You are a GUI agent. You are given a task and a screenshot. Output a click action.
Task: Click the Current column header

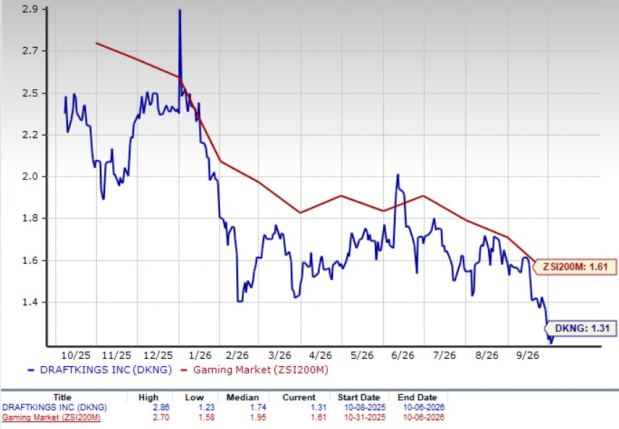coord(299,397)
